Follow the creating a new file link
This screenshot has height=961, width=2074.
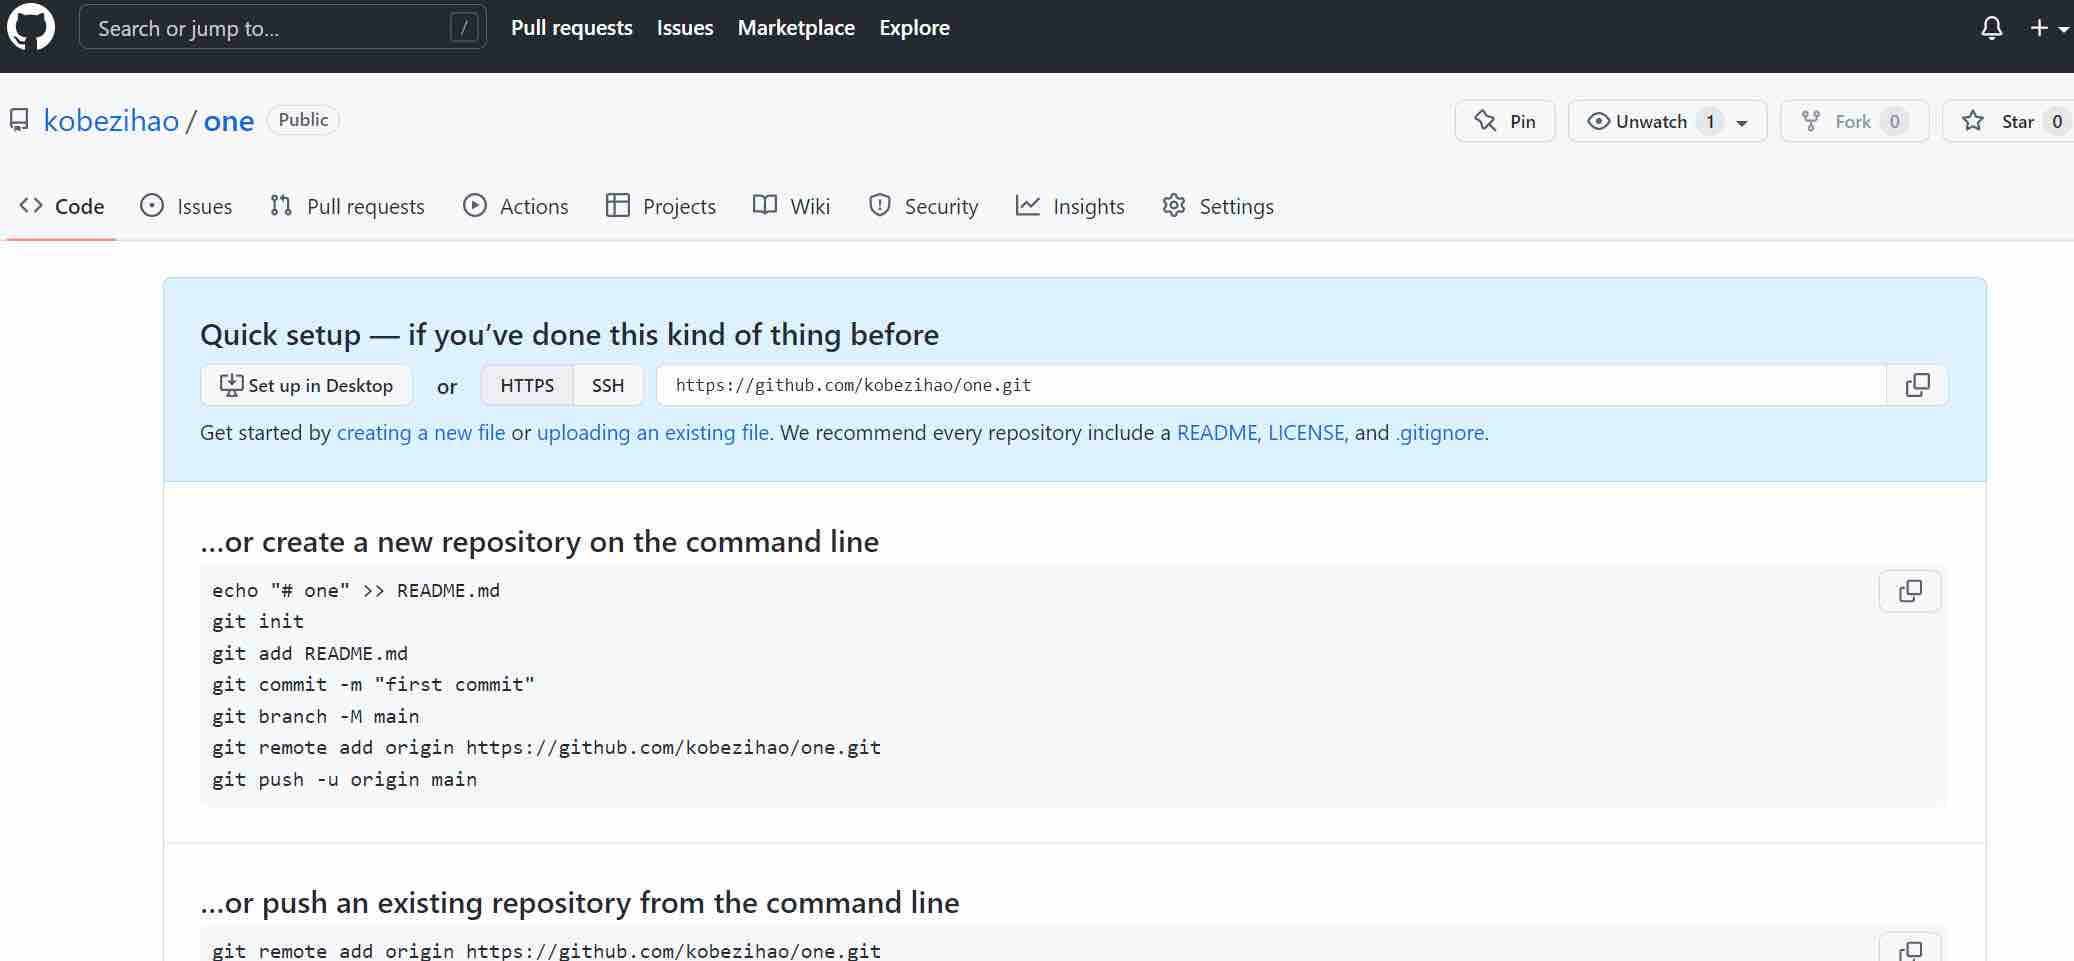tap(420, 433)
